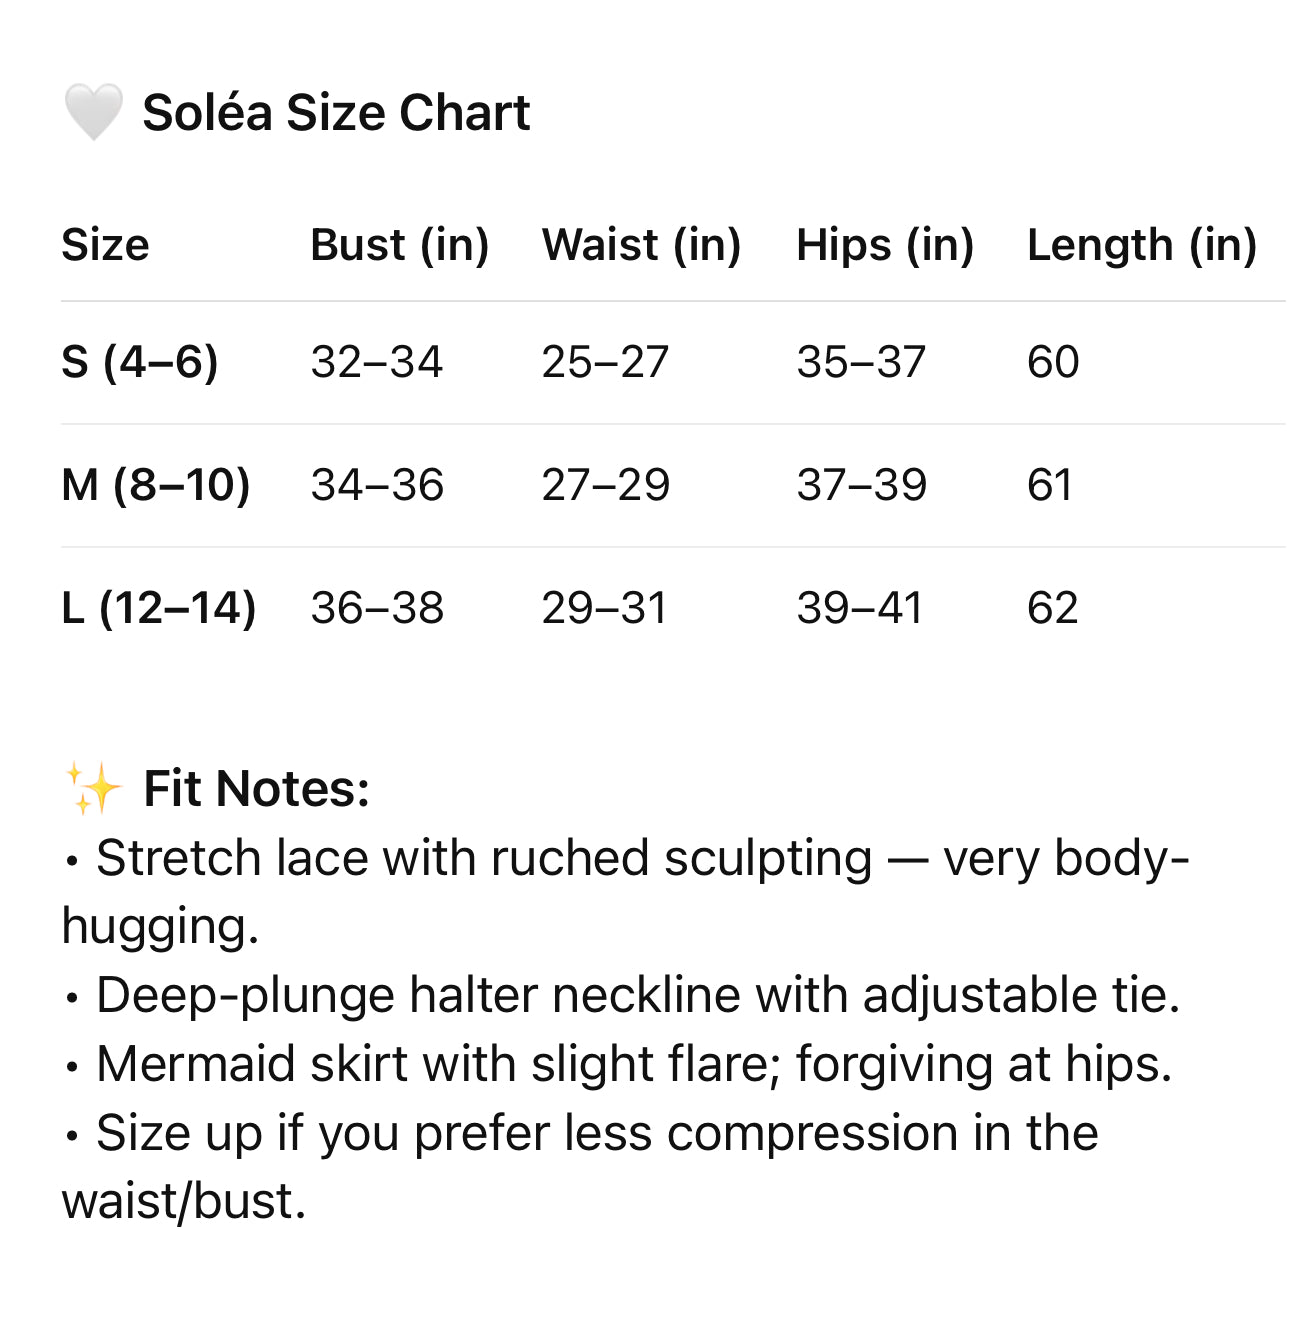Select the Bust (in) column header
1290x1323 pixels.
tap(399, 245)
